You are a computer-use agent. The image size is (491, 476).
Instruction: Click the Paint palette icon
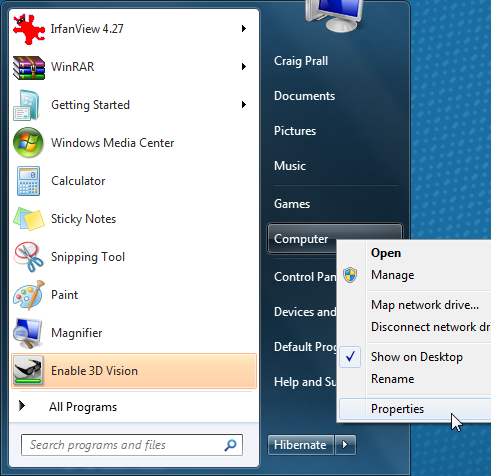pyautogui.click(x=29, y=295)
